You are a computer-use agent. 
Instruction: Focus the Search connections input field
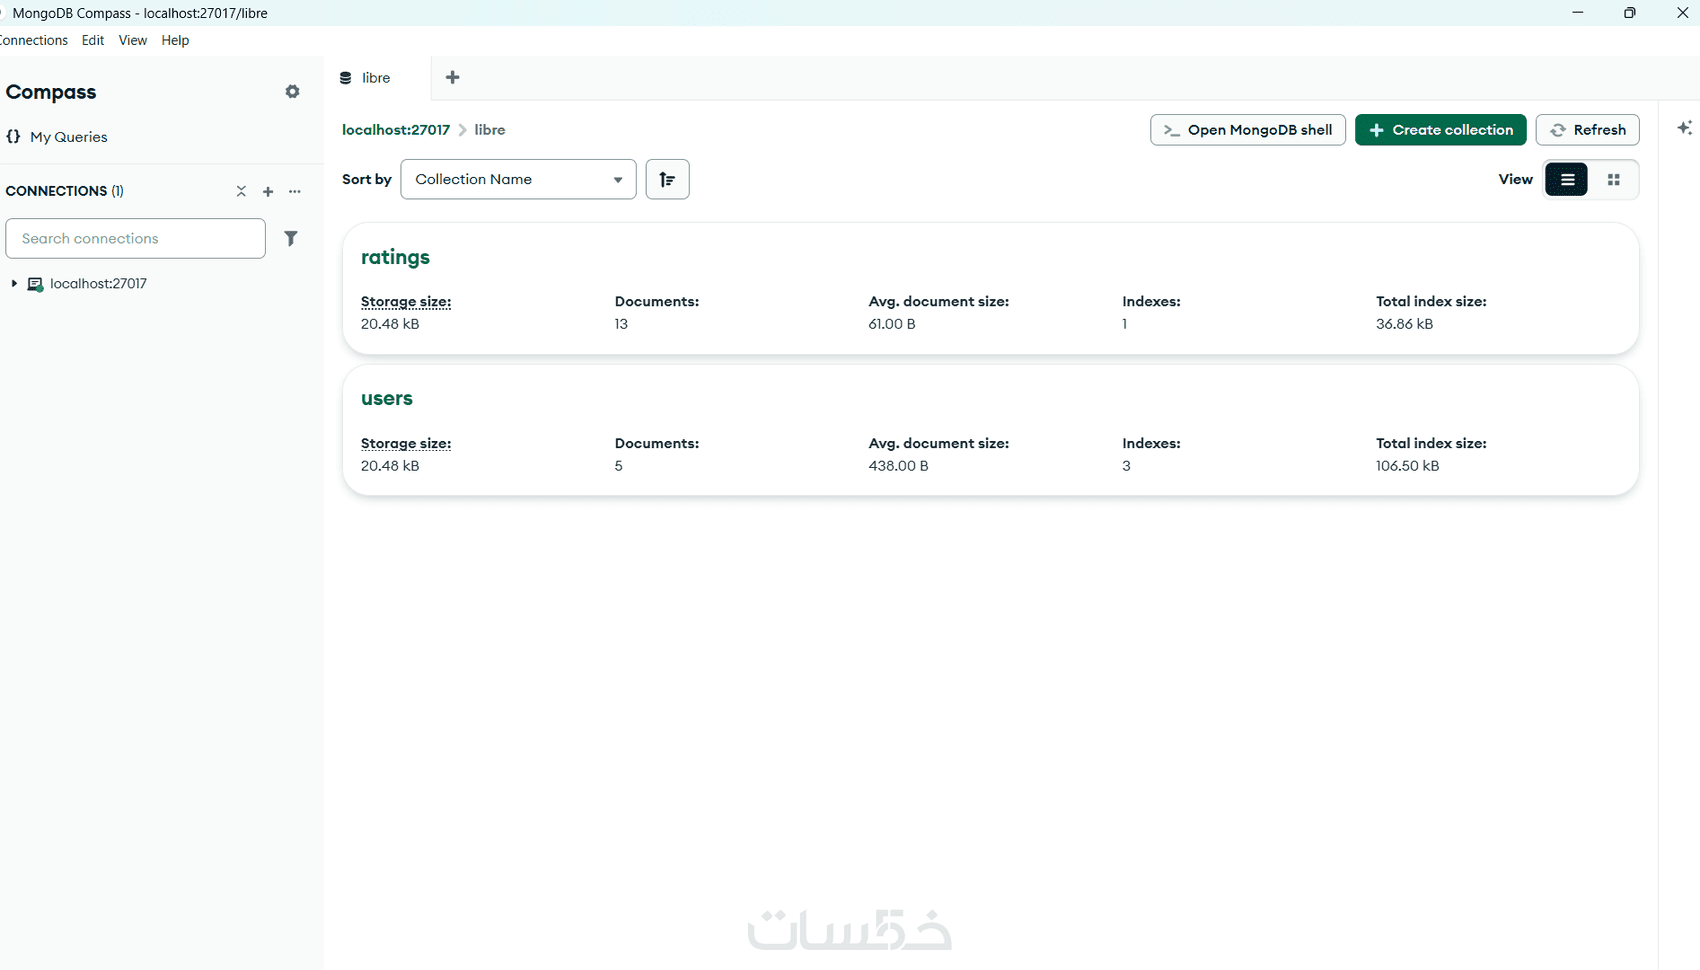point(136,238)
